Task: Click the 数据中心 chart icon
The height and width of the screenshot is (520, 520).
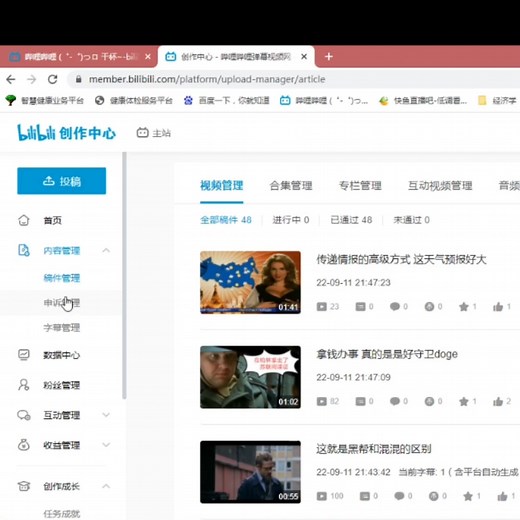Action: [24, 355]
